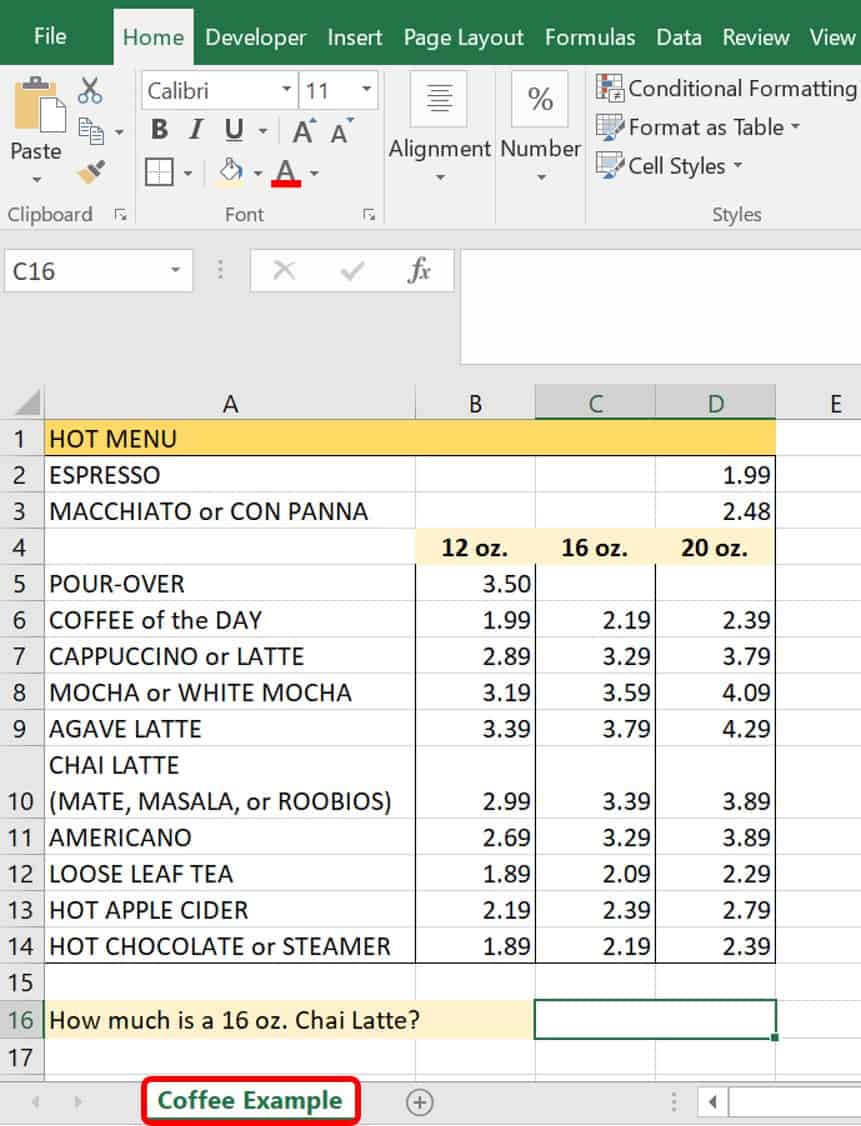Apply cell borders icon
This screenshot has height=1126, width=861.
point(159,172)
